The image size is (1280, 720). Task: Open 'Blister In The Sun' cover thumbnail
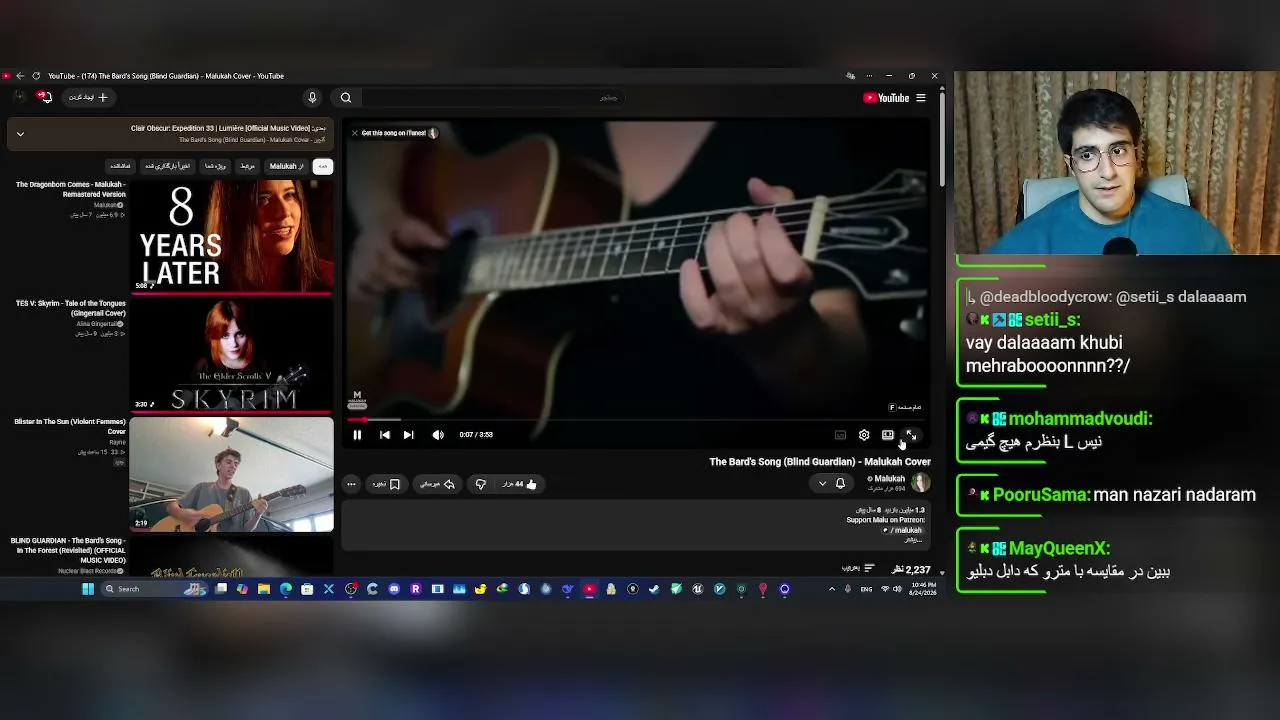click(231, 474)
